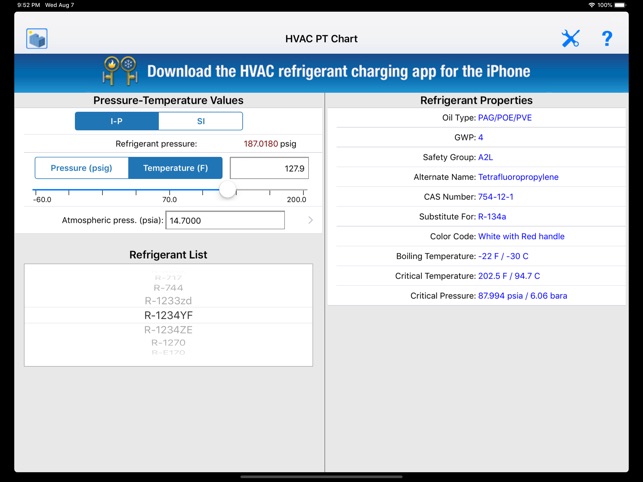The height and width of the screenshot is (482, 643).
Task: Click the temperature slider thumb
Action: 228,190
